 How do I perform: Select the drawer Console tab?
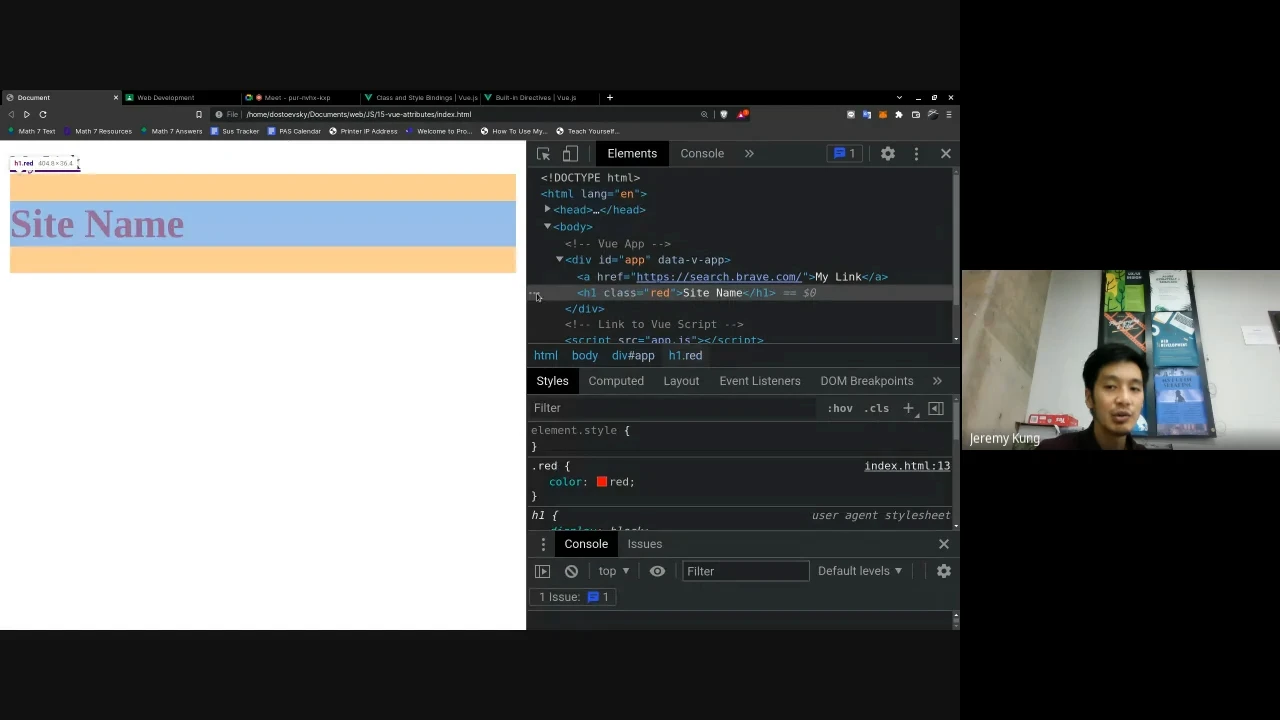(x=586, y=544)
